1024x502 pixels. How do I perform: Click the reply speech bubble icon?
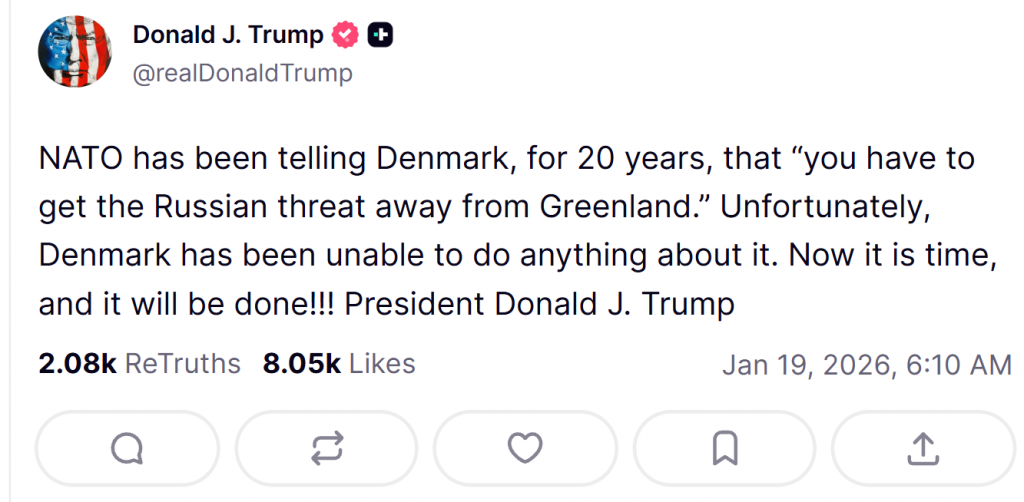click(x=127, y=449)
